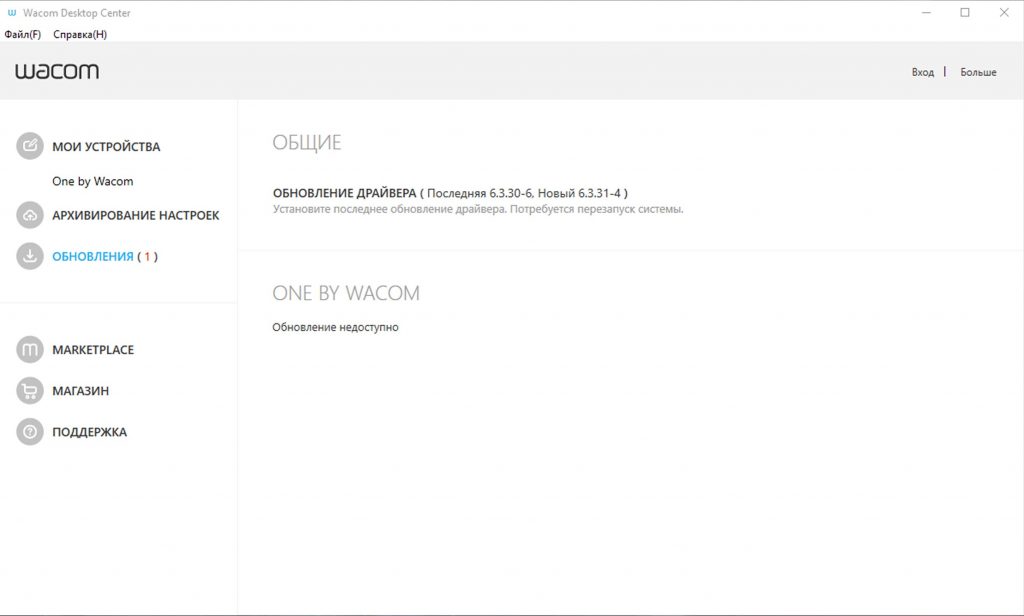
Task: Select the ОБНОВЛЕНИЯ label text
Action: click(x=93, y=256)
